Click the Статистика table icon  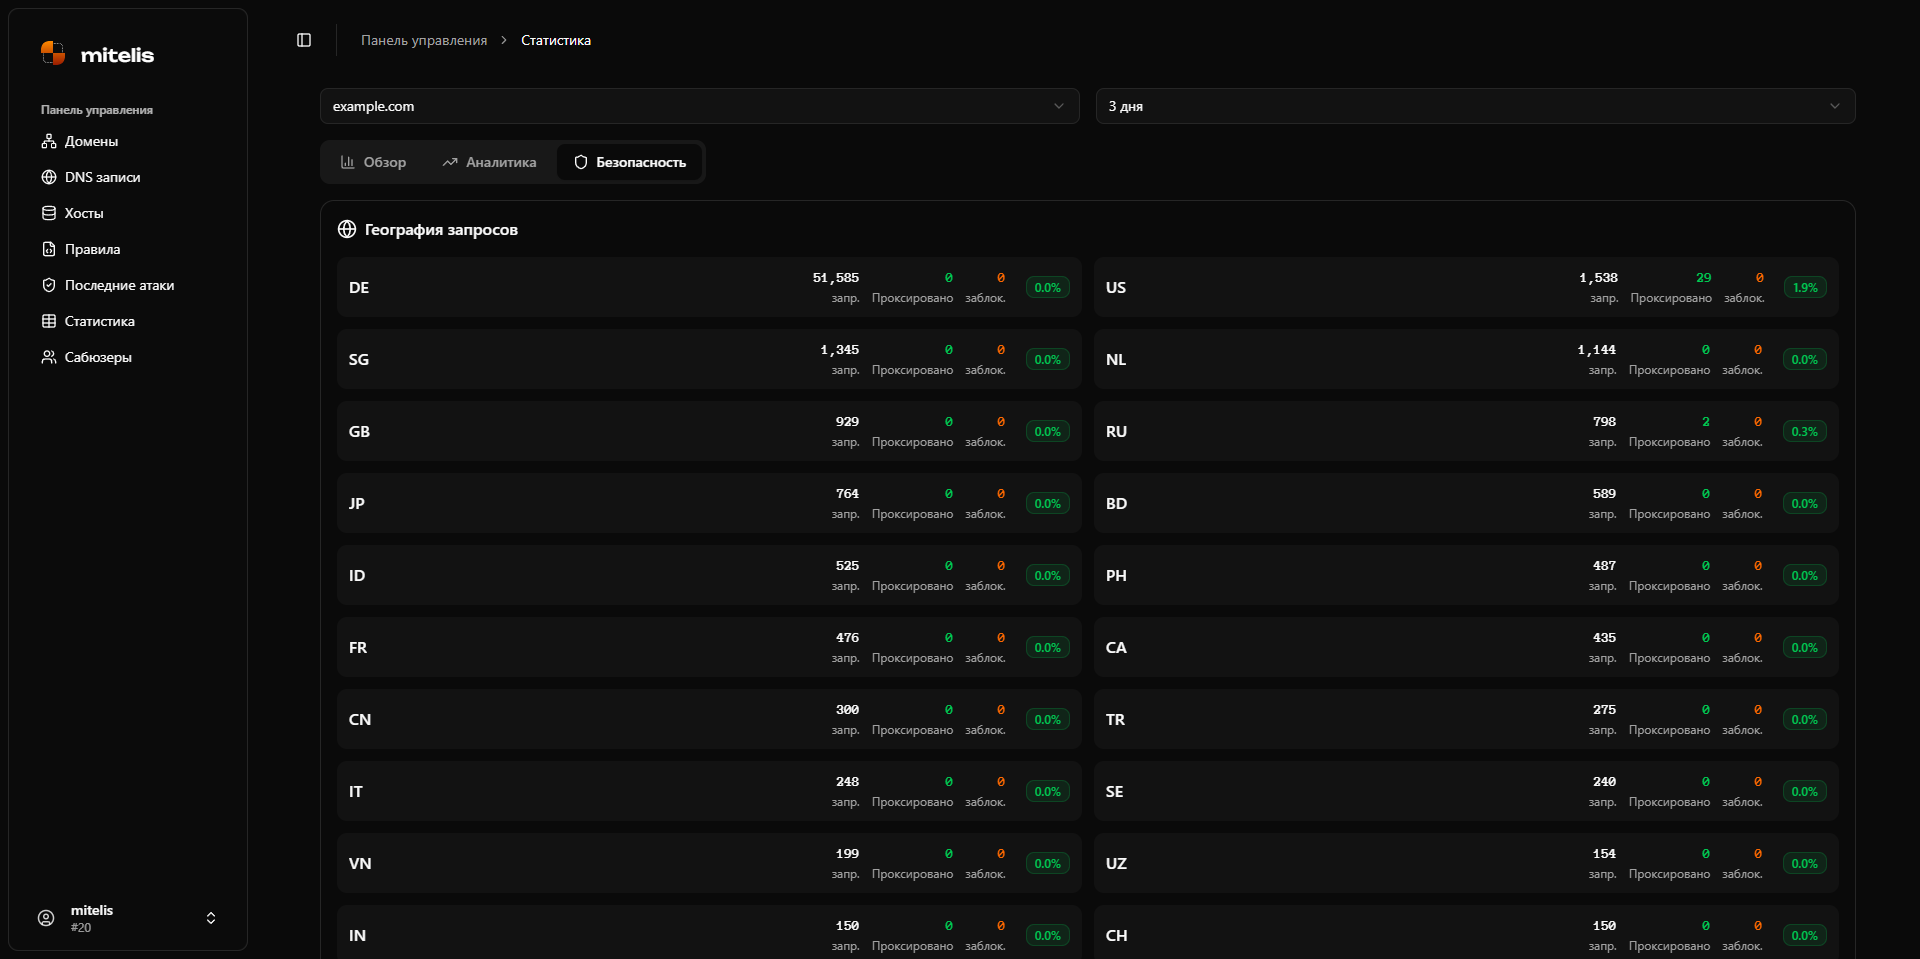[x=48, y=321]
